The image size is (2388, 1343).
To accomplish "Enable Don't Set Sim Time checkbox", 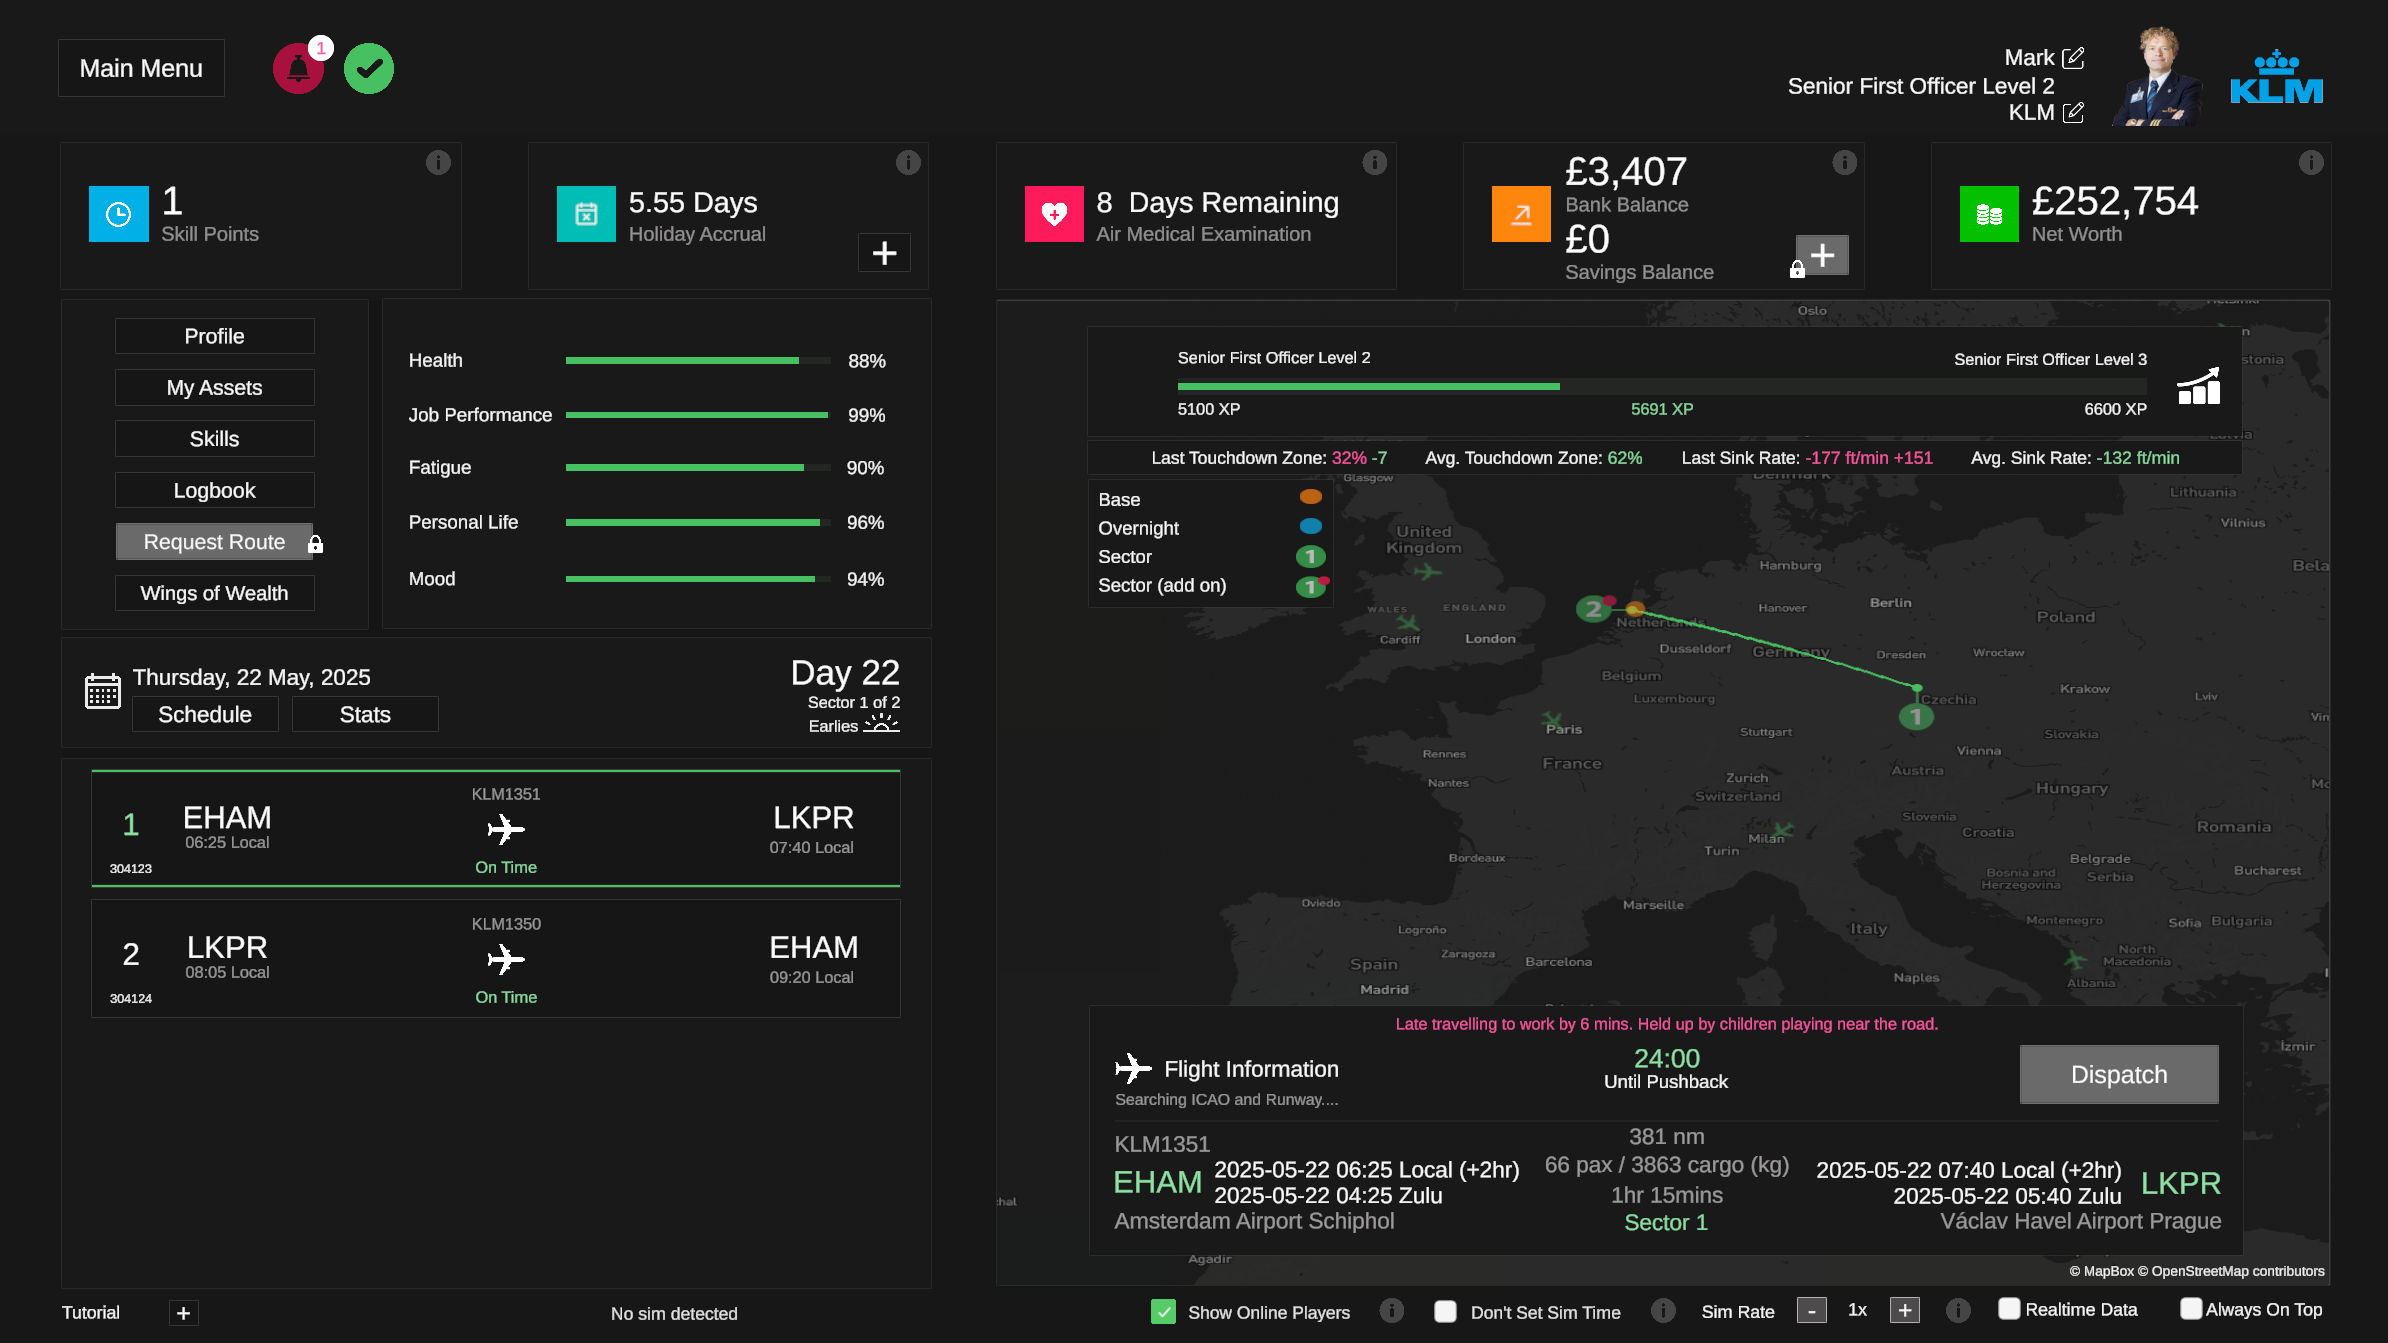I will [x=1445, y=1311].
